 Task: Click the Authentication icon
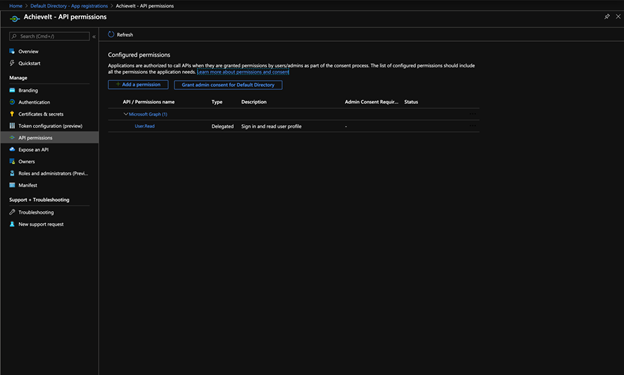[x=12, y=102]
